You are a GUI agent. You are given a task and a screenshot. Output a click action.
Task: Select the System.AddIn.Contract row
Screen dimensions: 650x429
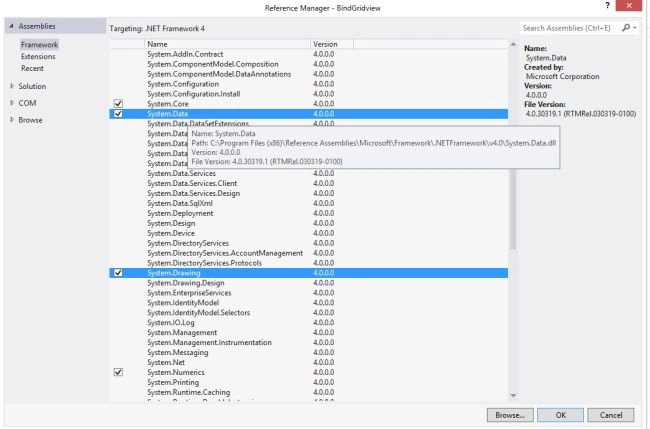308,54
